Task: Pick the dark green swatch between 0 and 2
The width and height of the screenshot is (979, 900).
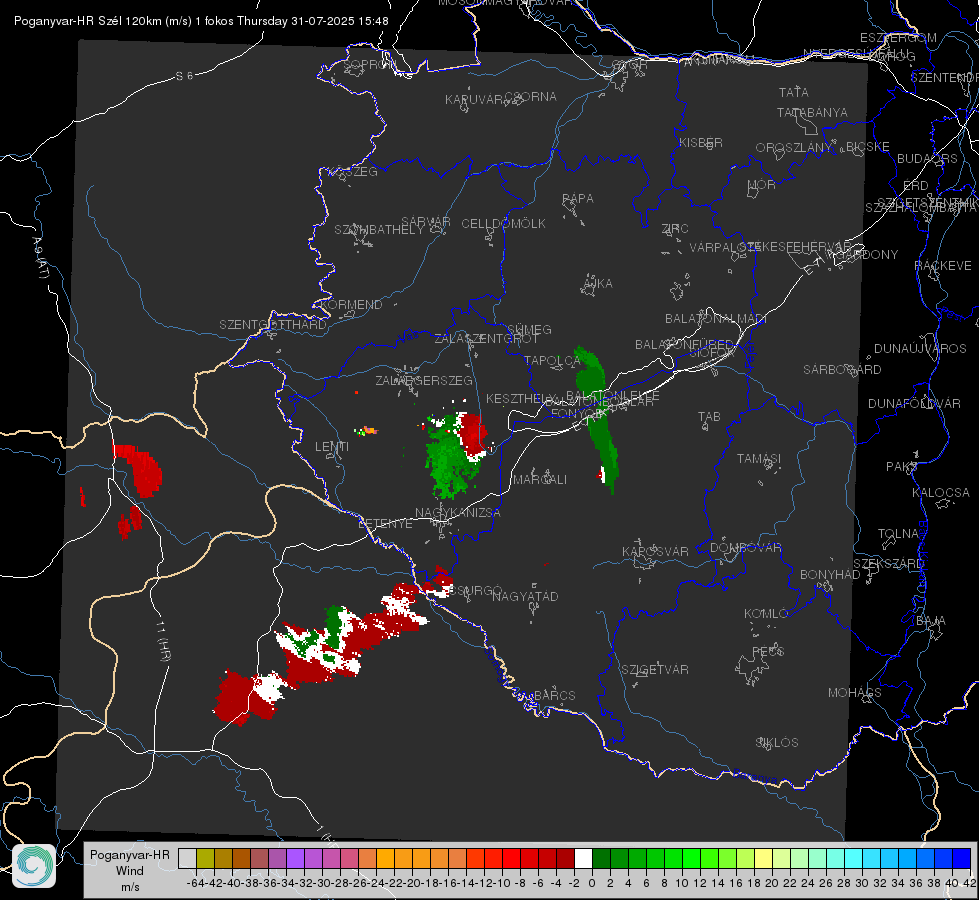Action: 601,859
